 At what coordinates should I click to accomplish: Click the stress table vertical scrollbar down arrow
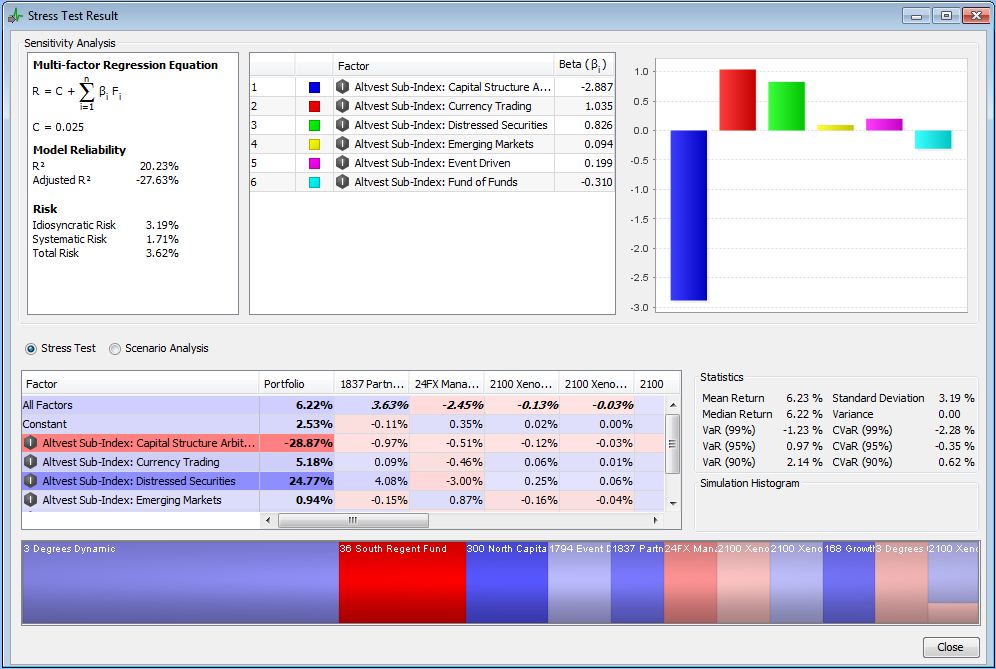[673, 503]
